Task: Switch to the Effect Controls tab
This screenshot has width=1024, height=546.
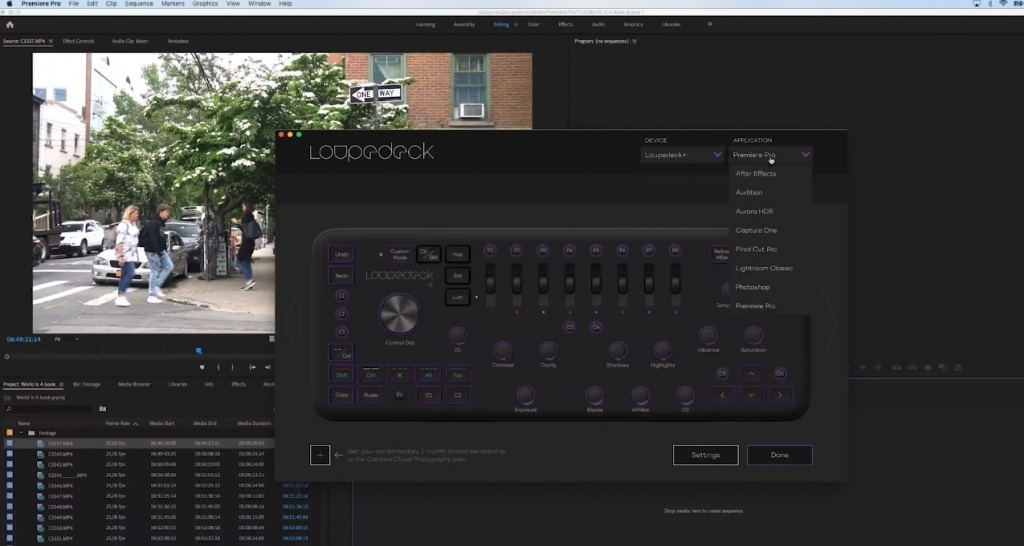Action: [x=78, y=41]
